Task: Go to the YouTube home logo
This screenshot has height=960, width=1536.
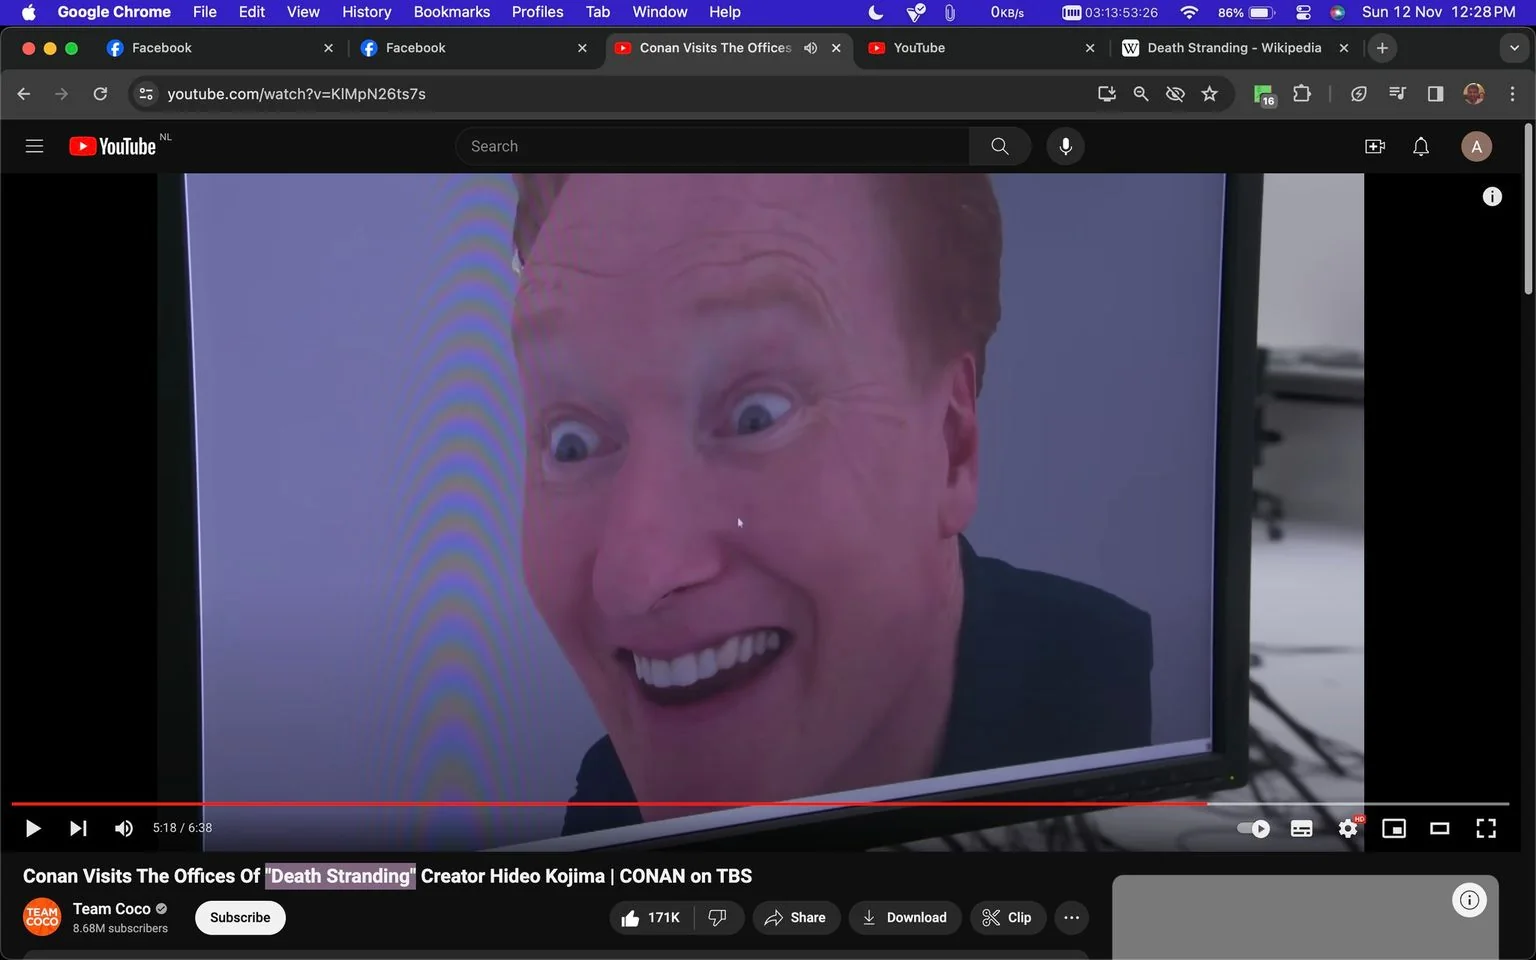Action: (112, 146)
